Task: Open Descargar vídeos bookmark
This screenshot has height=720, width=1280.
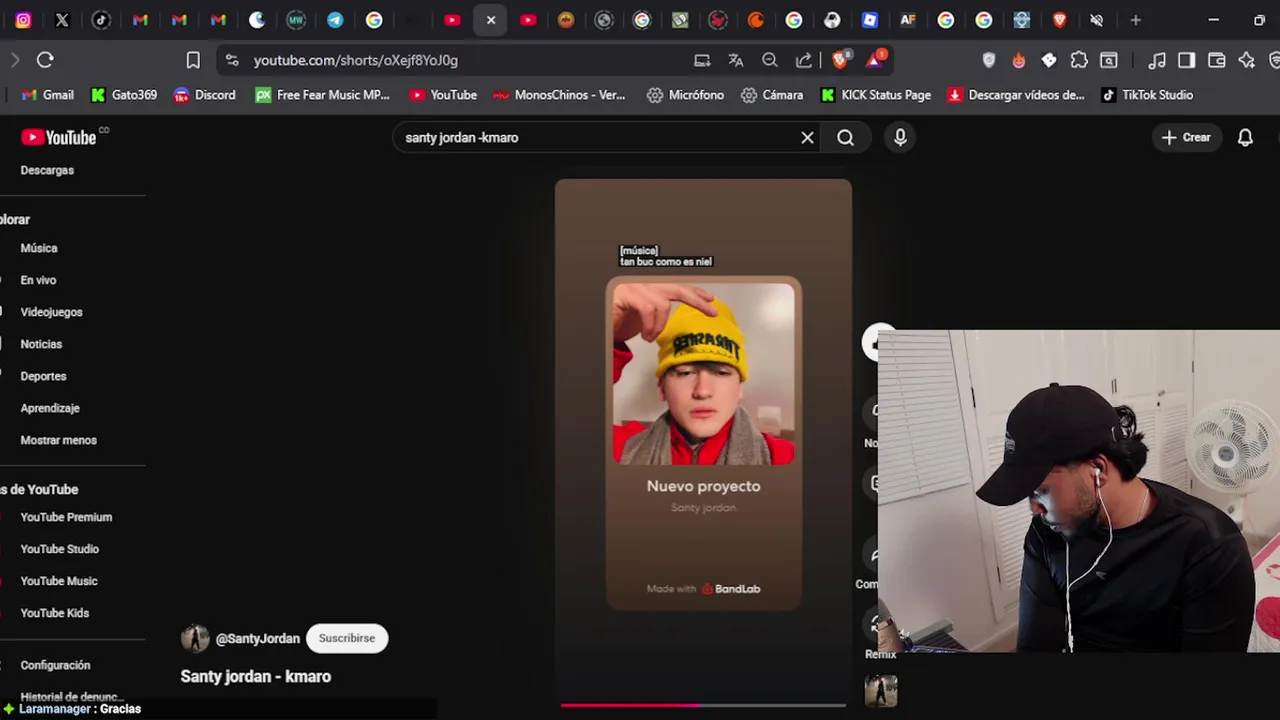Action: (1016, 95)
